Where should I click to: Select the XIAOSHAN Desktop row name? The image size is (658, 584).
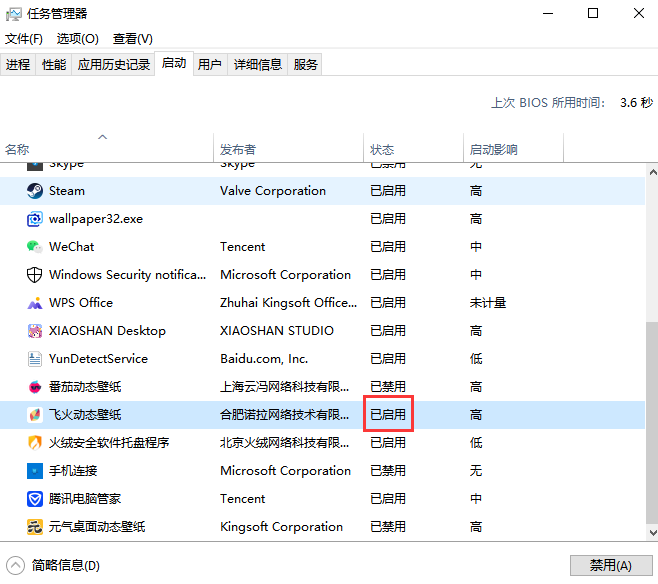pos(107,331)
